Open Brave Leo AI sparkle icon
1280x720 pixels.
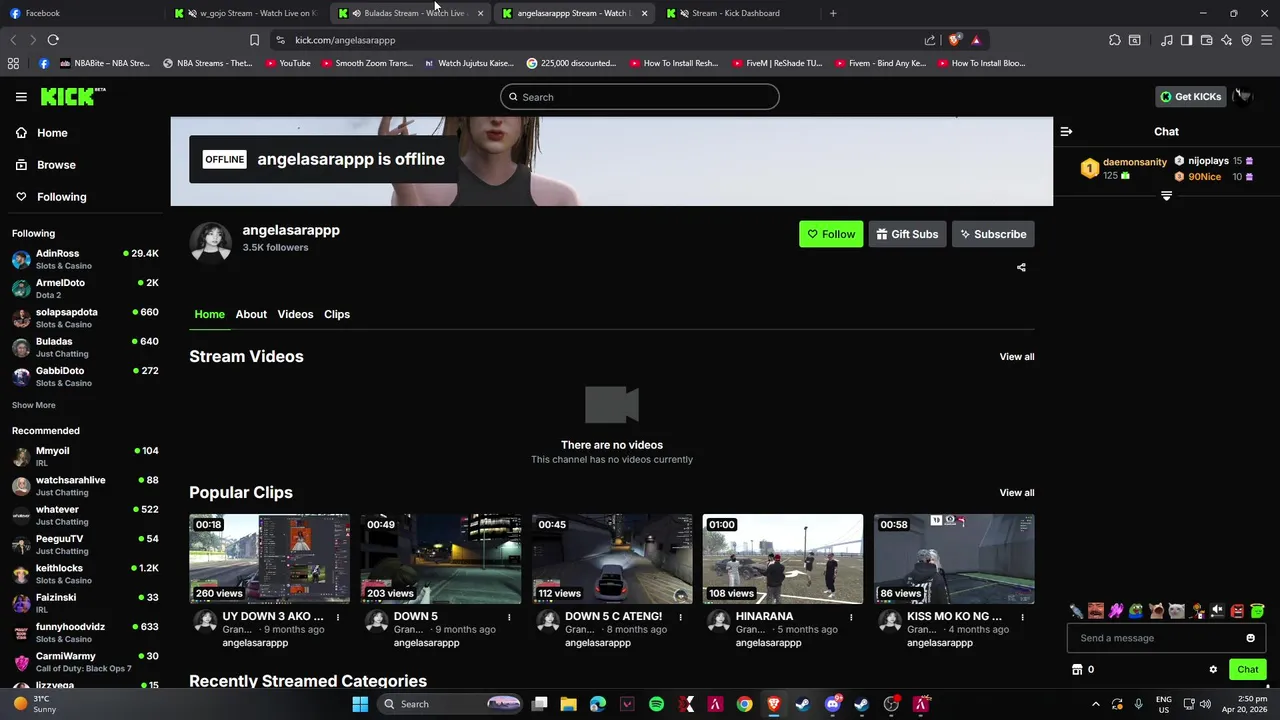[x=1226, y=40]
